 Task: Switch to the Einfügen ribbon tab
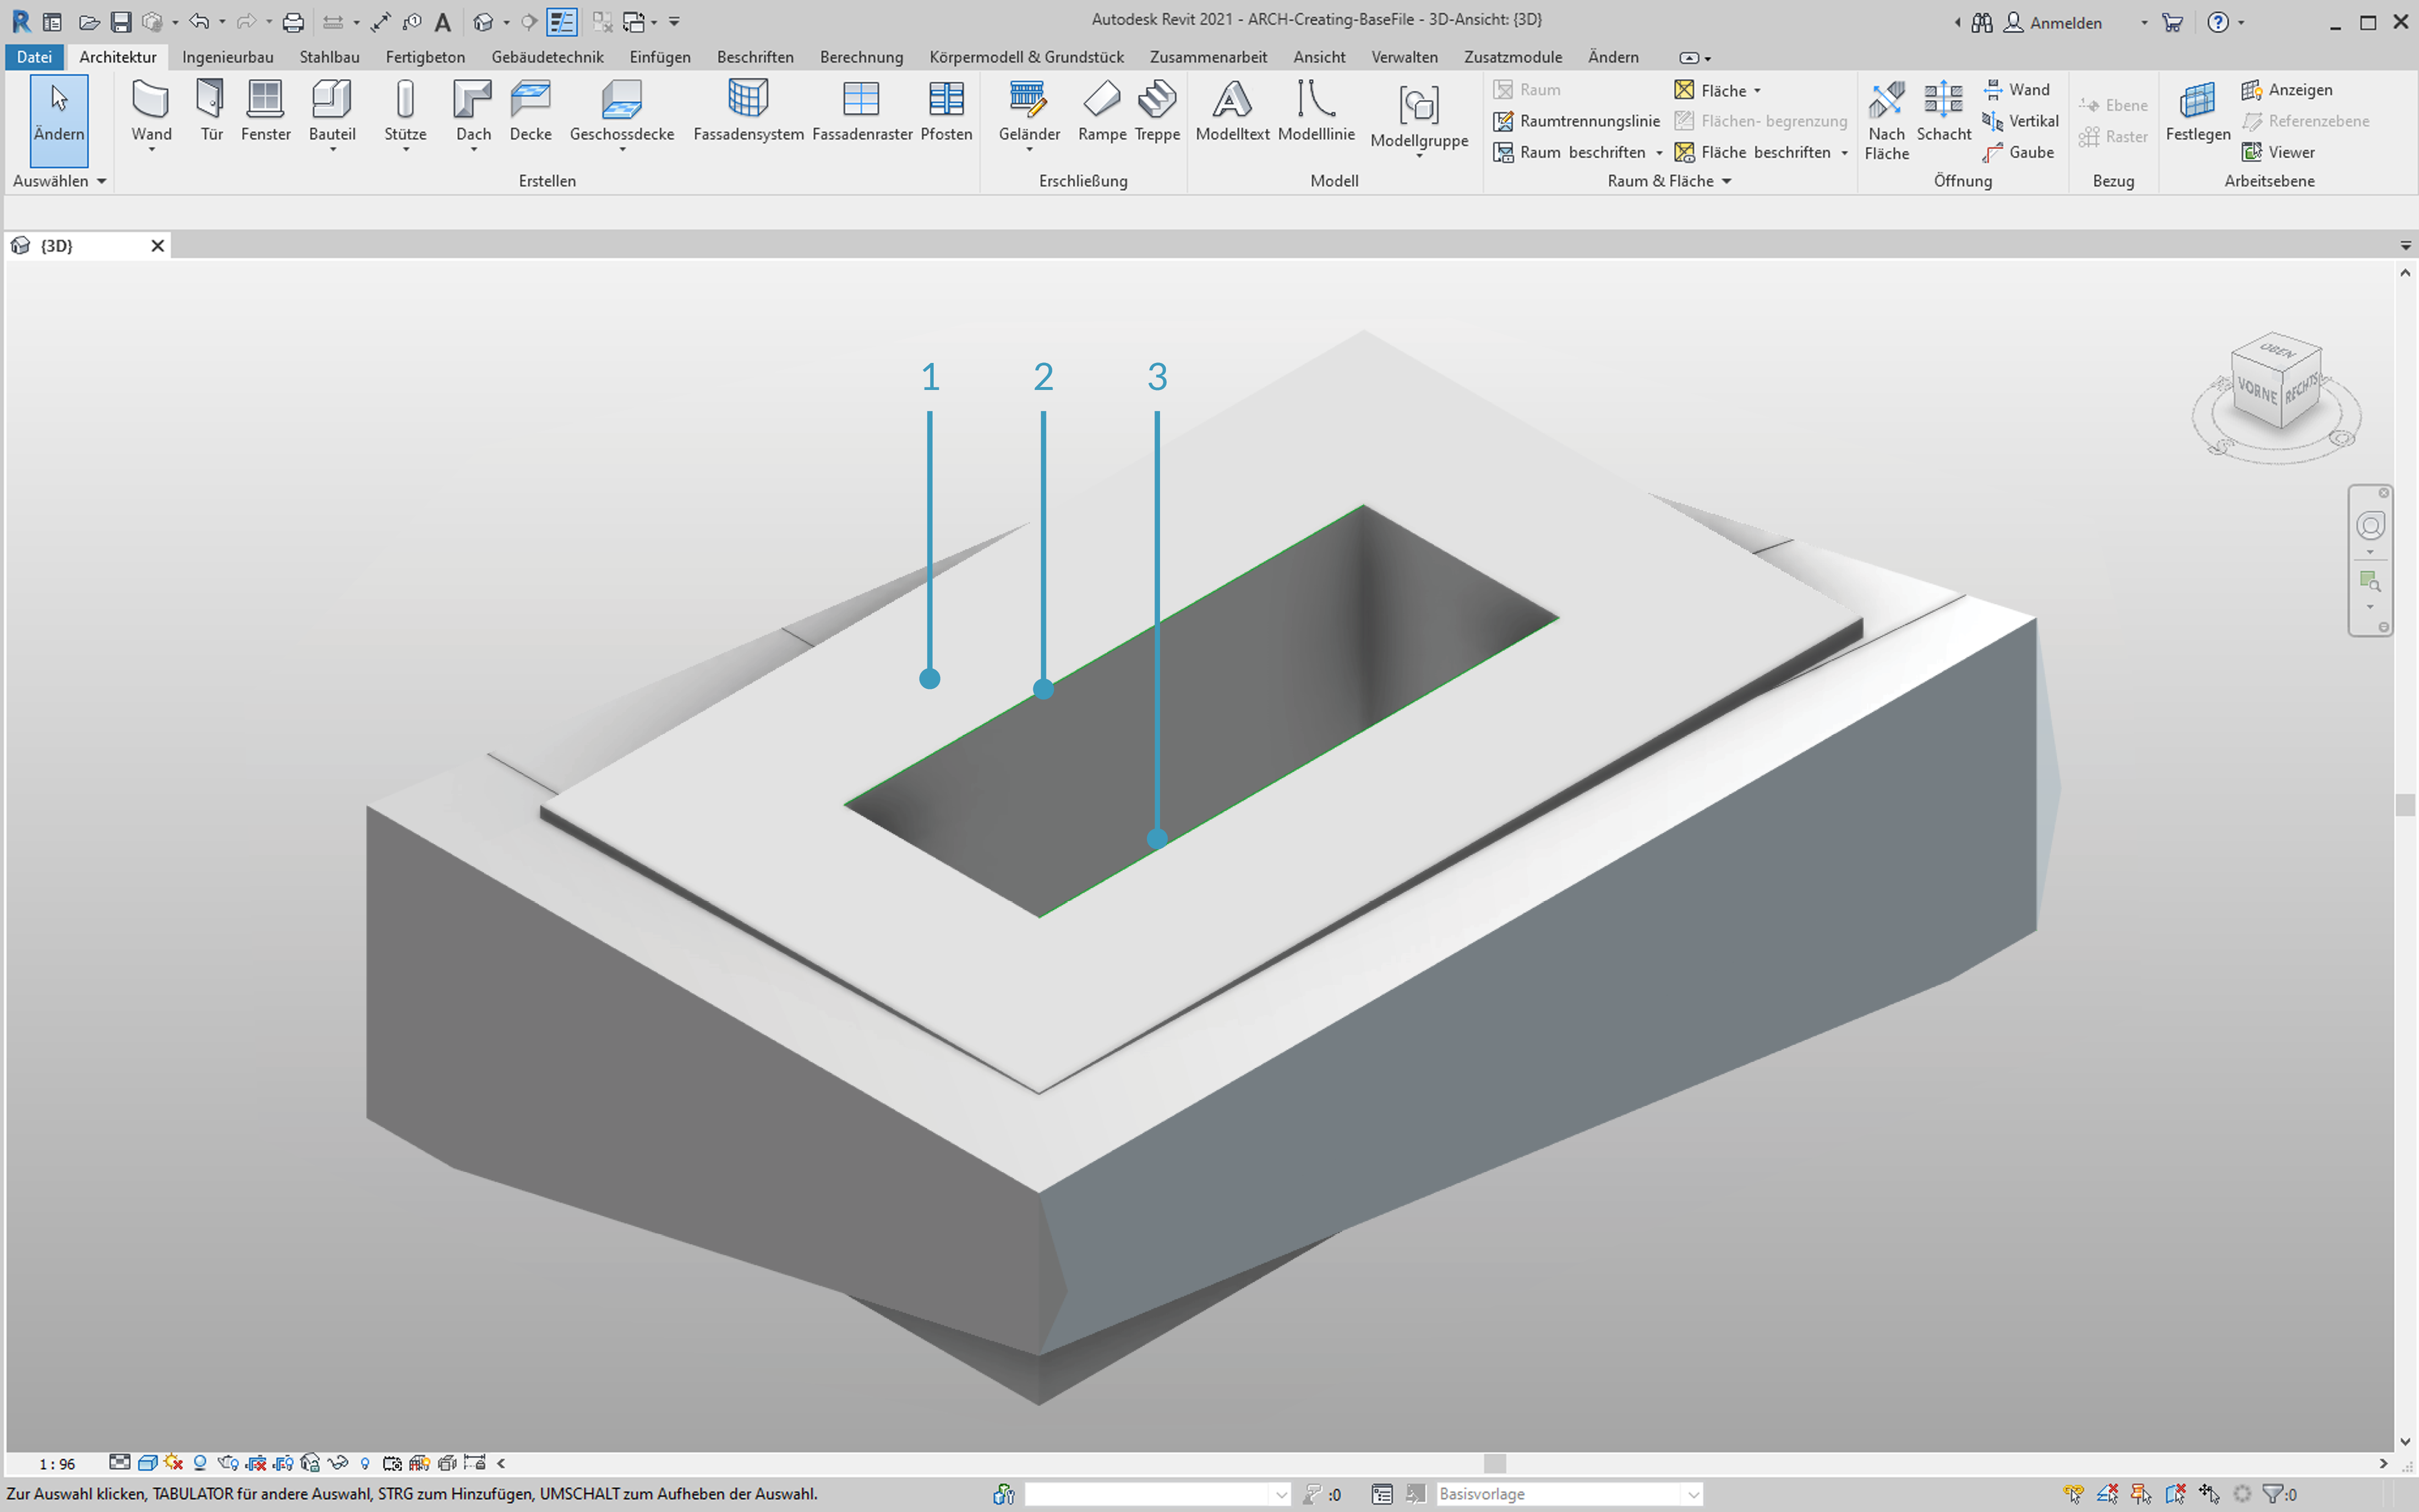pyautogui.click(x=660, y=57)
